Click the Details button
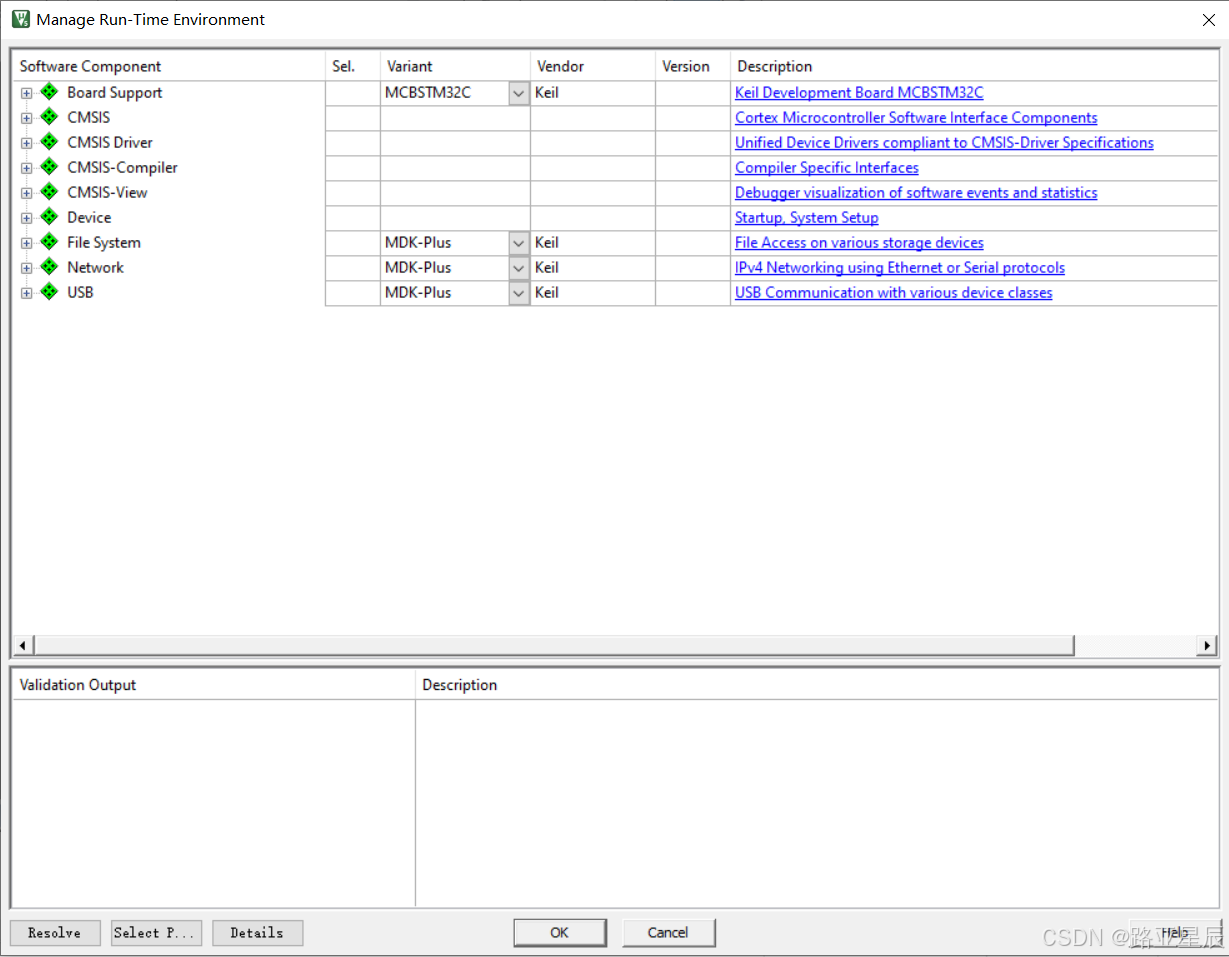 pos(257,933)
